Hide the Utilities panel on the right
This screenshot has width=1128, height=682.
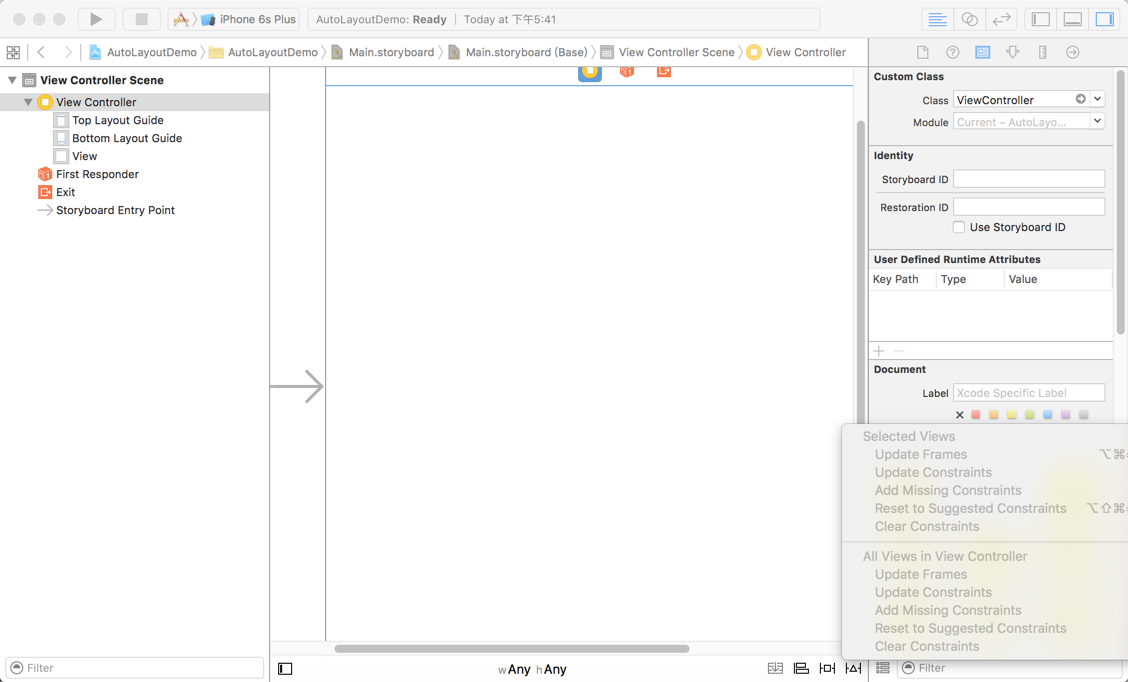tap(1104, 19)
